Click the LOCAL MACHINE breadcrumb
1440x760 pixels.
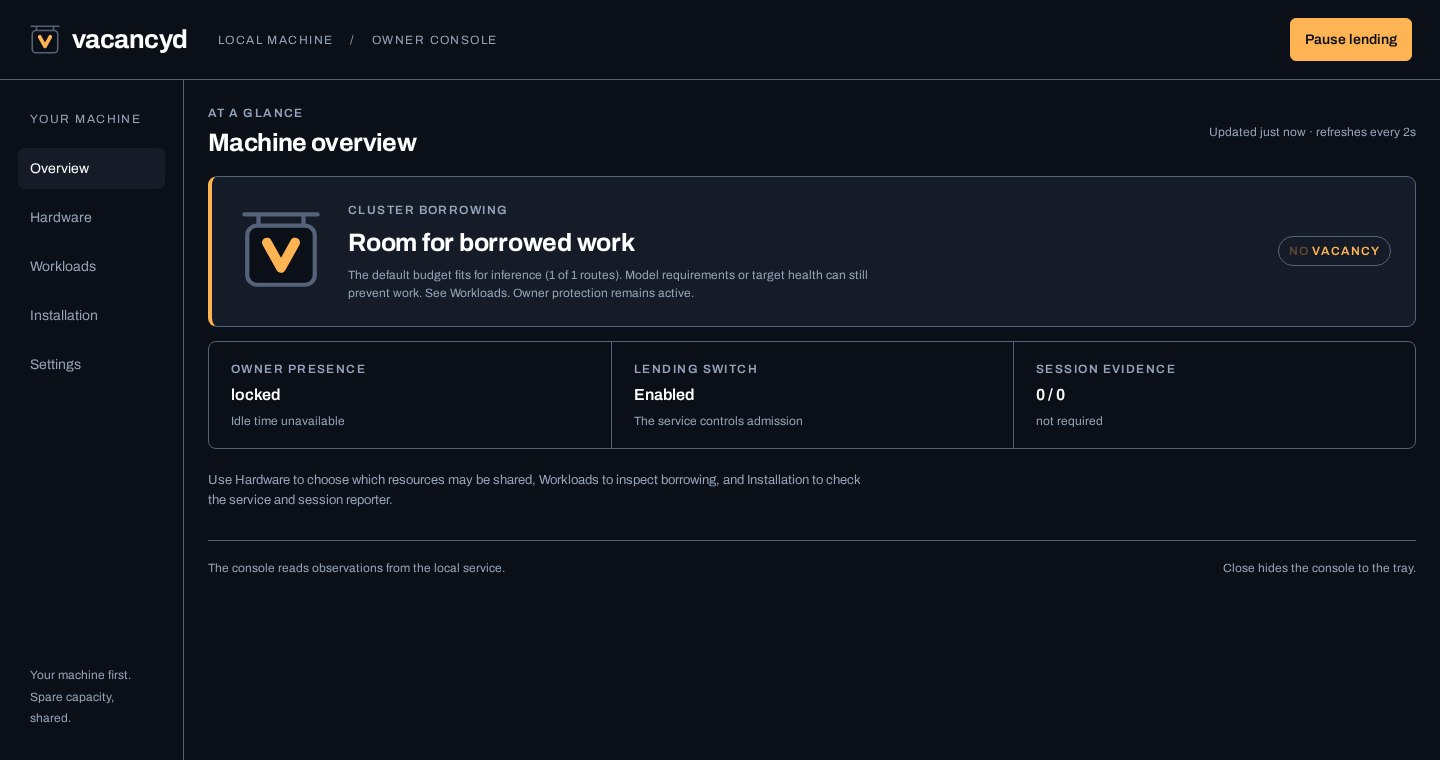coord(275,40)
